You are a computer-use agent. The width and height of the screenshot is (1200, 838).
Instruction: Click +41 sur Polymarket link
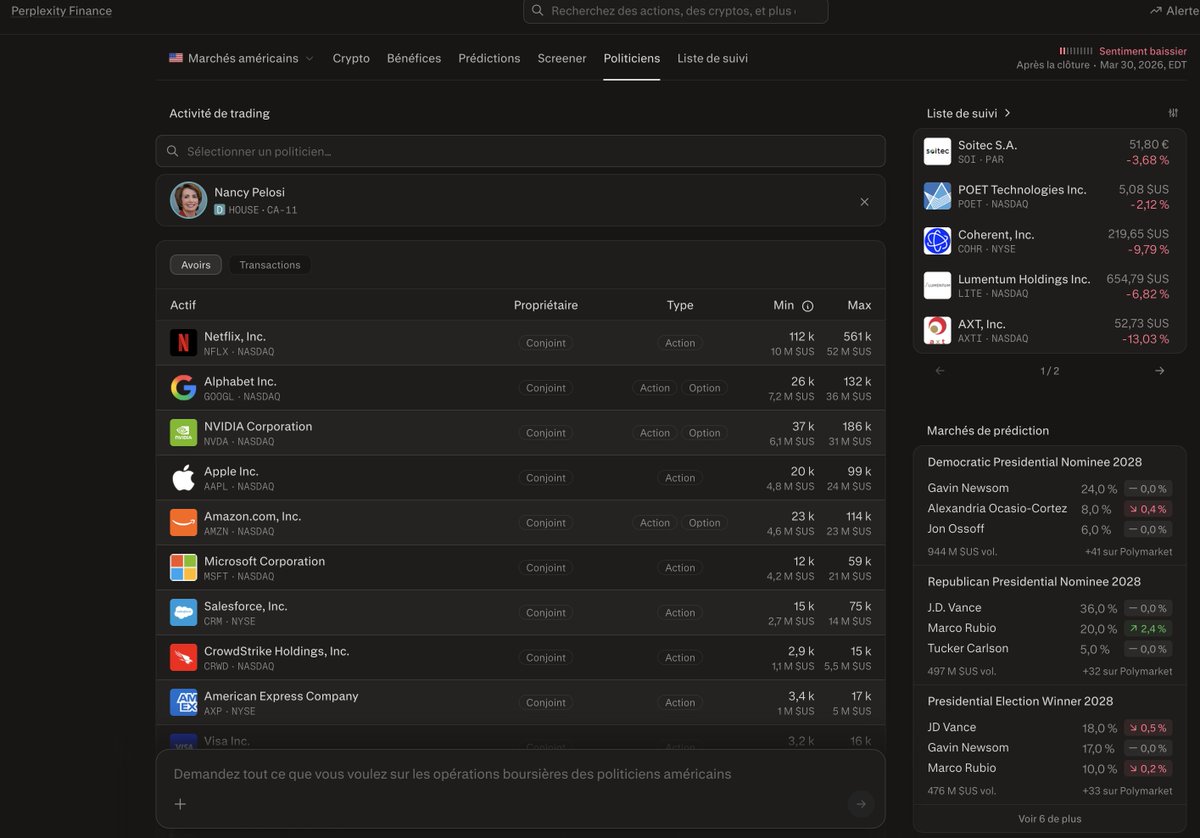pyautogui.click(x=1128, y=552)
